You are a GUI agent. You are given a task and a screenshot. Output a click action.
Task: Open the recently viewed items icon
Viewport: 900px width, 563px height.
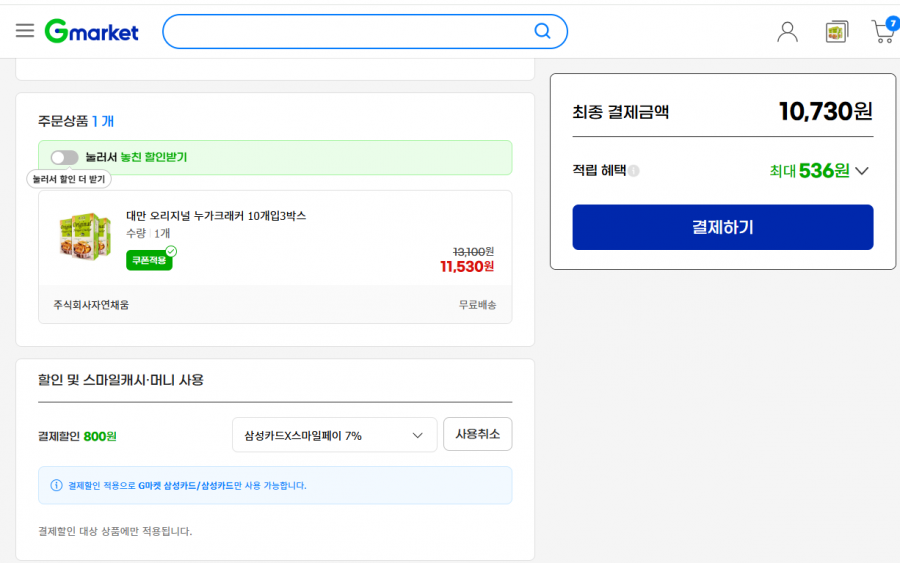837,32
